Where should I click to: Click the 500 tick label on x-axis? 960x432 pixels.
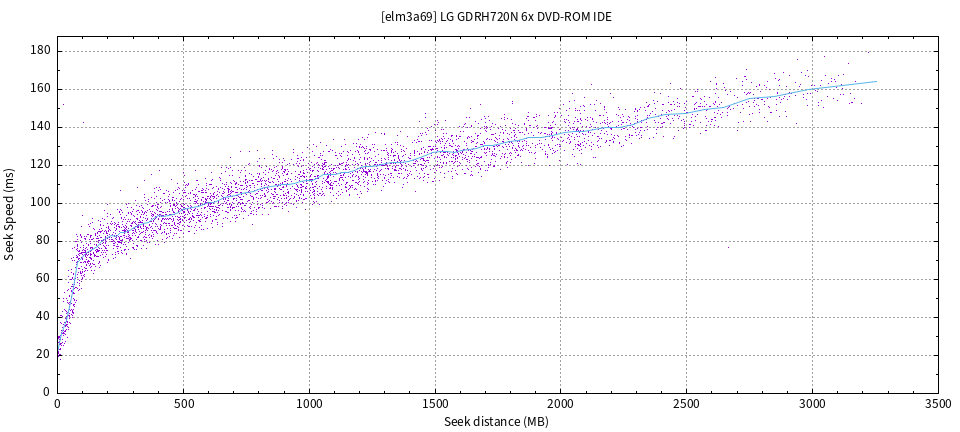pos(183,405)
